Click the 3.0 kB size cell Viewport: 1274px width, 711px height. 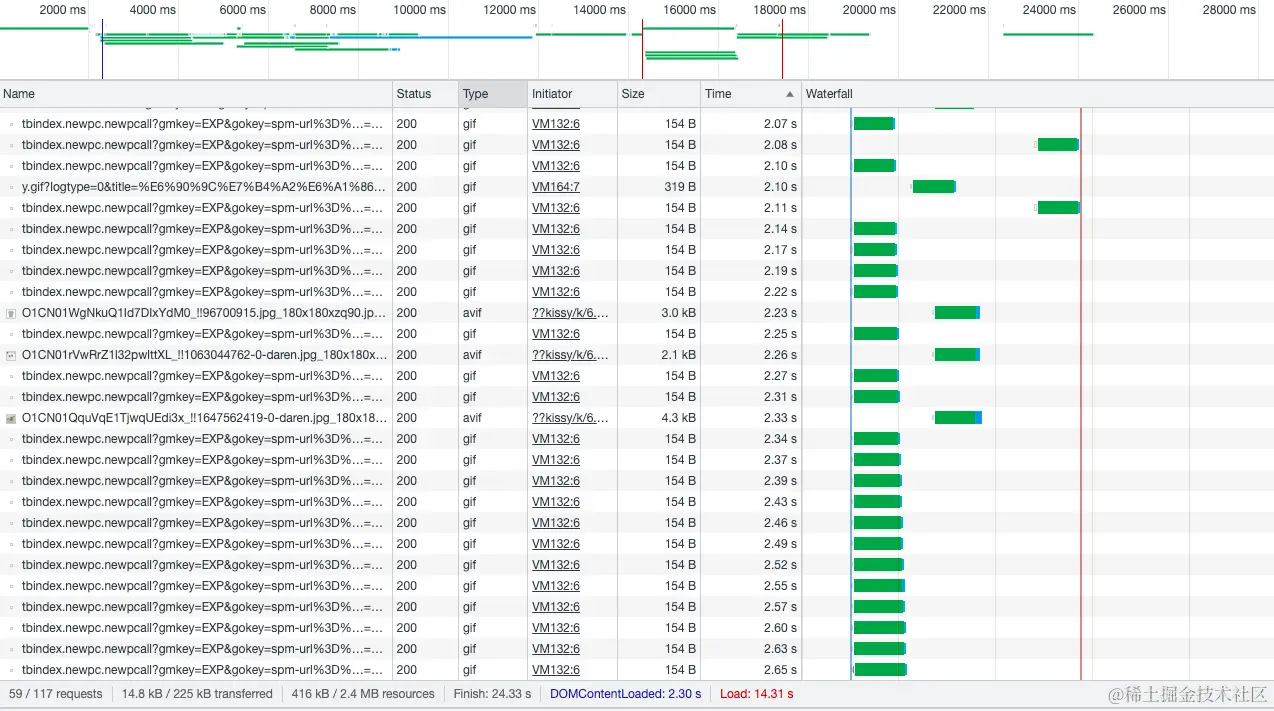[679, 313]
